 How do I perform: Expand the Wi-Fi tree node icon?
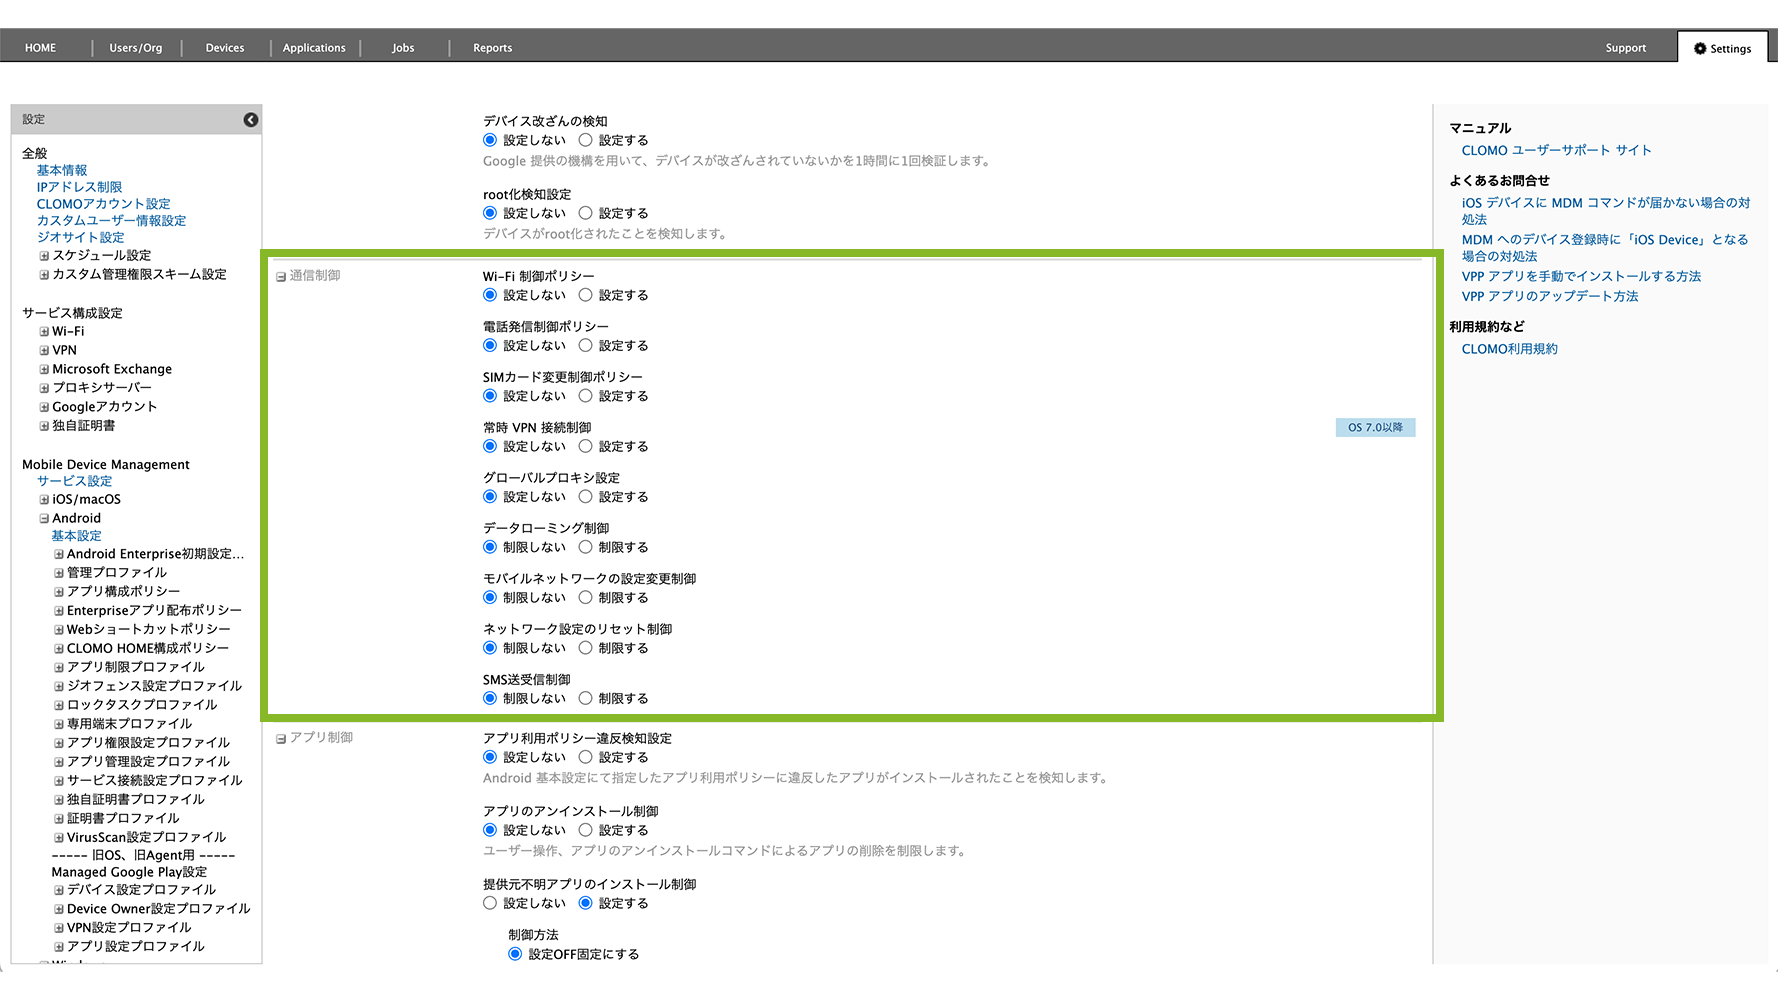click(x=44, y=332)
